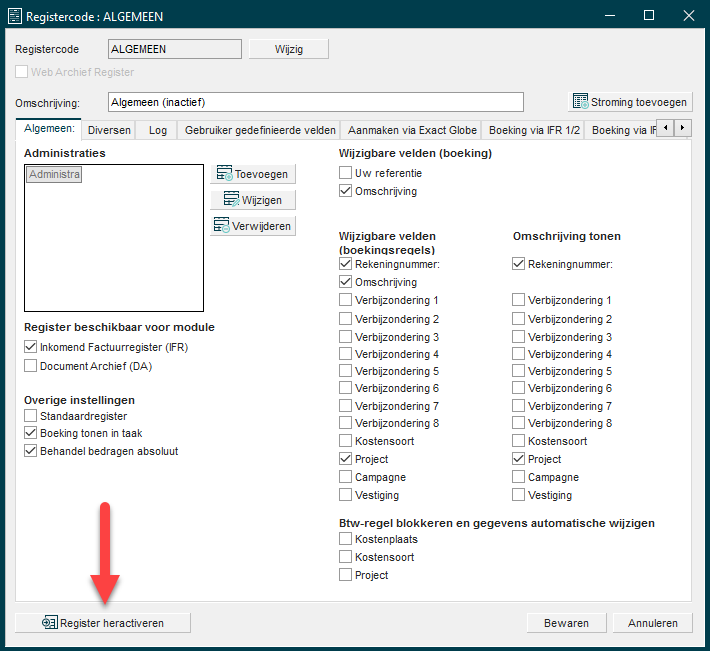Check Campagne under boekingsregels
The image size is (710, 651).
(345, 477)
